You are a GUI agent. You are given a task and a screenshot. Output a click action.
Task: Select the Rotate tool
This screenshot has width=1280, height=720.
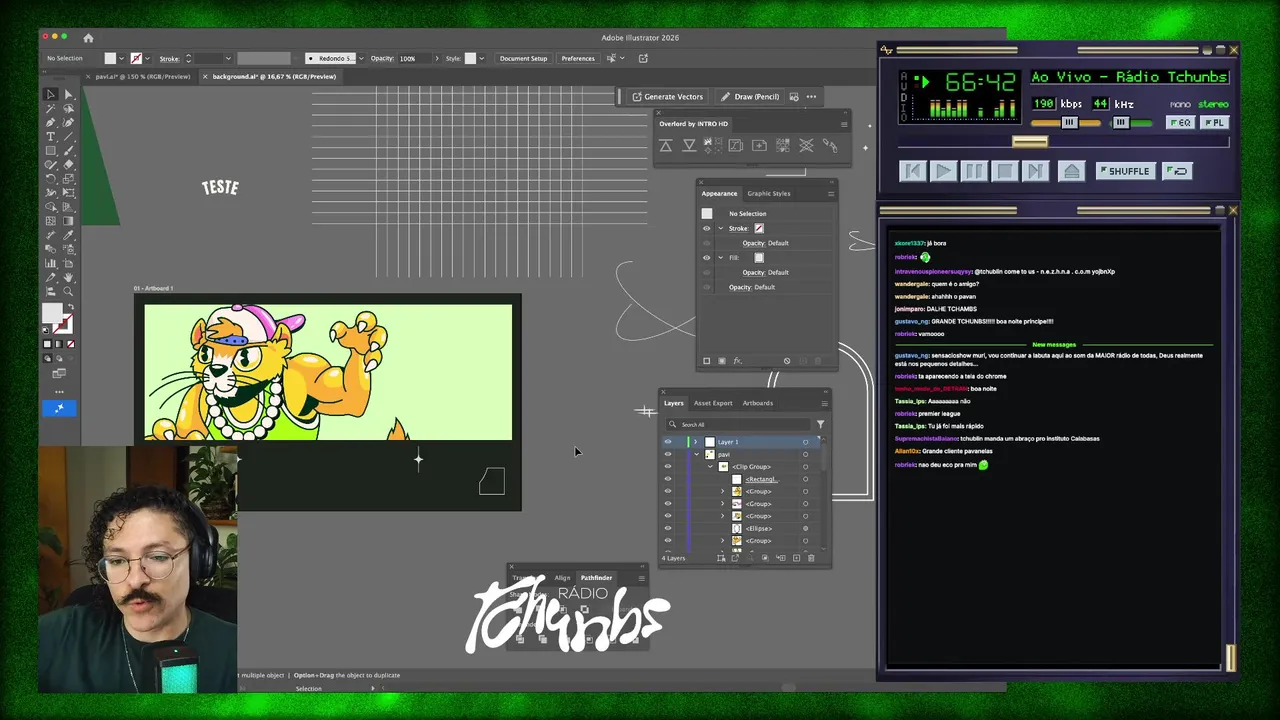point(50,179)
